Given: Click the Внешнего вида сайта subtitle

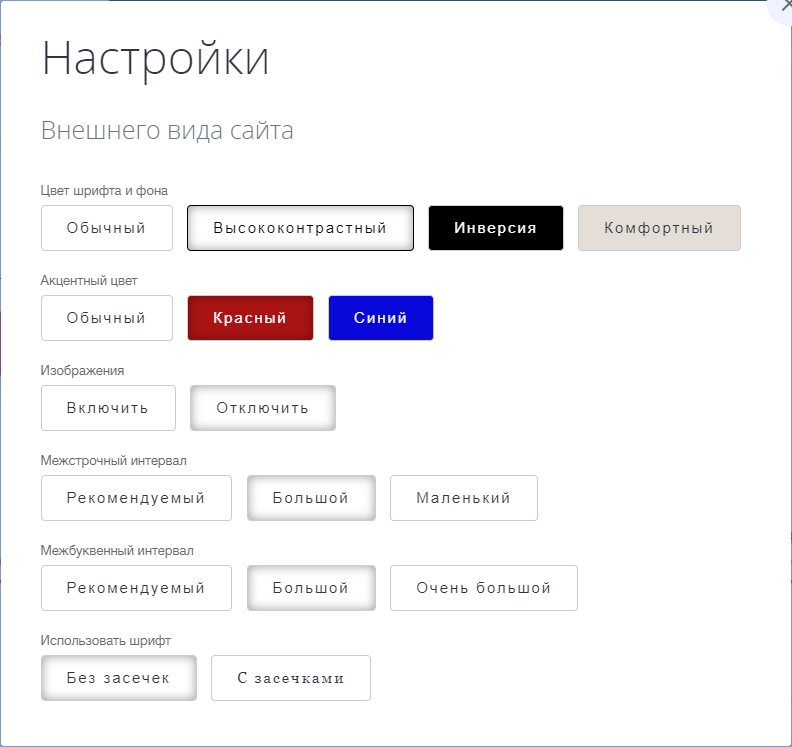Looking at the screenshot, I should 167,130.
